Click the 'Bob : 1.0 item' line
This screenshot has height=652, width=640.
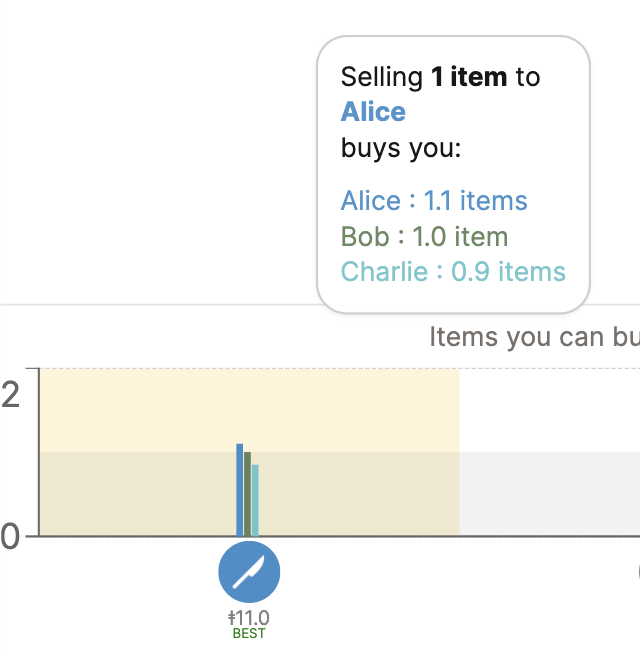424,237
